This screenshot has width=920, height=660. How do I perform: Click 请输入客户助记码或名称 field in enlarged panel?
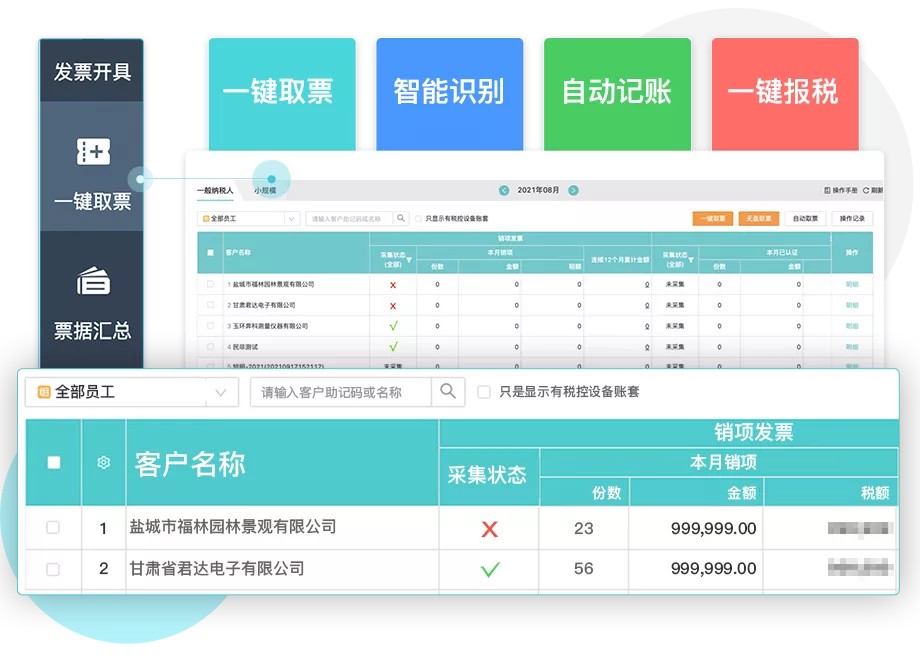341,392
